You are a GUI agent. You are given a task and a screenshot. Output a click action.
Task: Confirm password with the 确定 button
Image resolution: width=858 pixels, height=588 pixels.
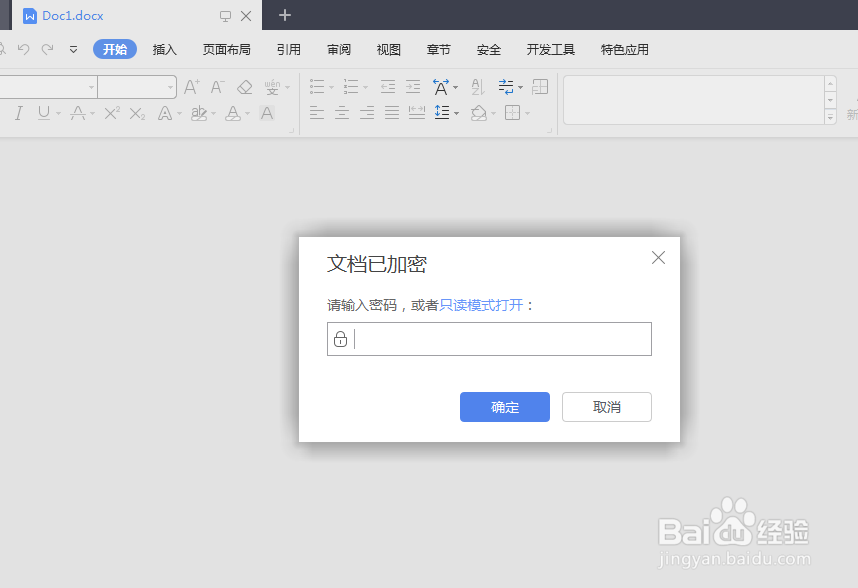click(504, 407)
